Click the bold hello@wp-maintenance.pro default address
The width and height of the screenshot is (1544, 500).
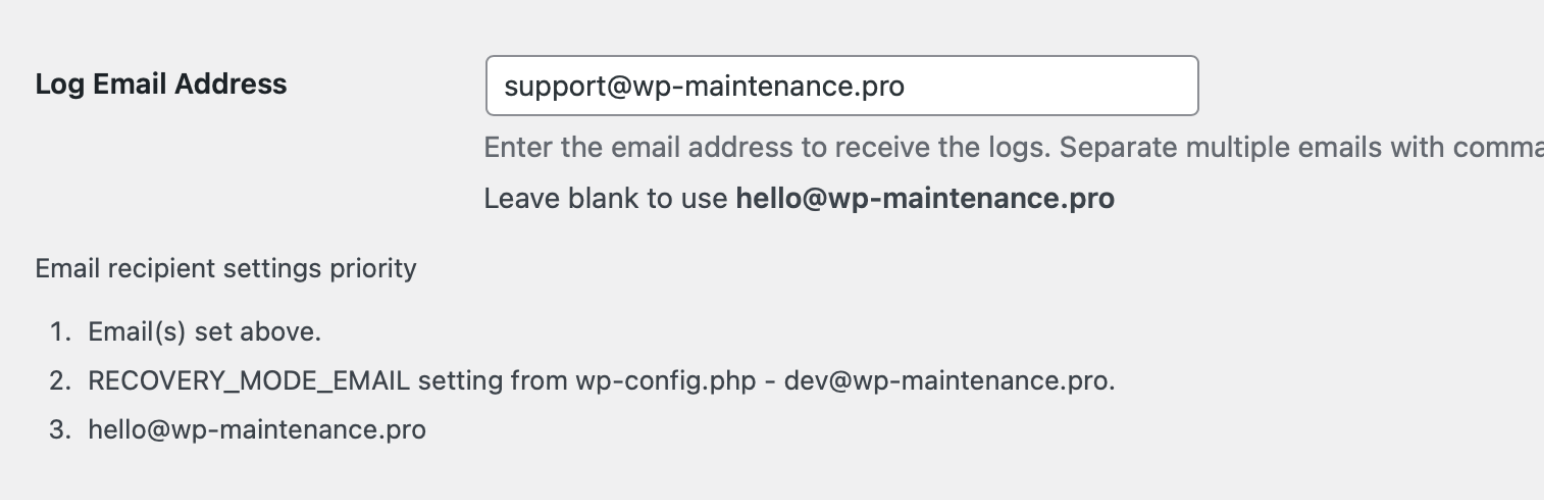click(925, 199)
